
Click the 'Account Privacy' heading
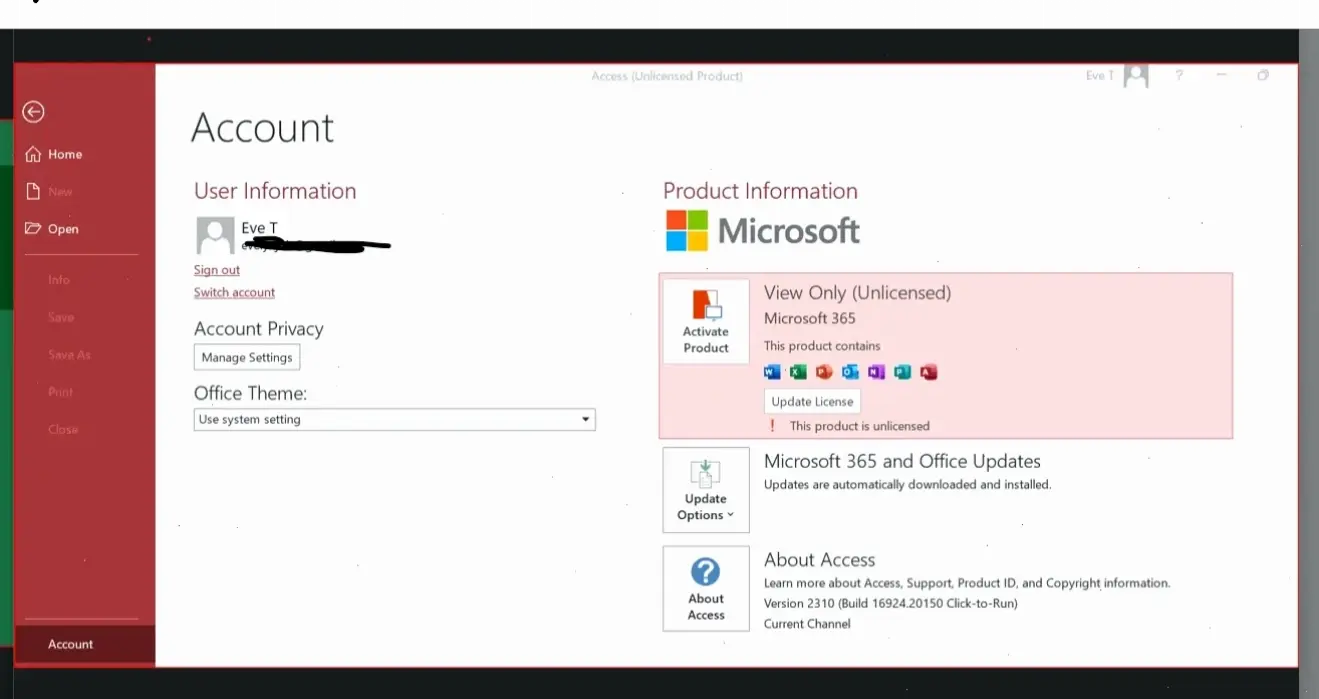tap(259, 329)
